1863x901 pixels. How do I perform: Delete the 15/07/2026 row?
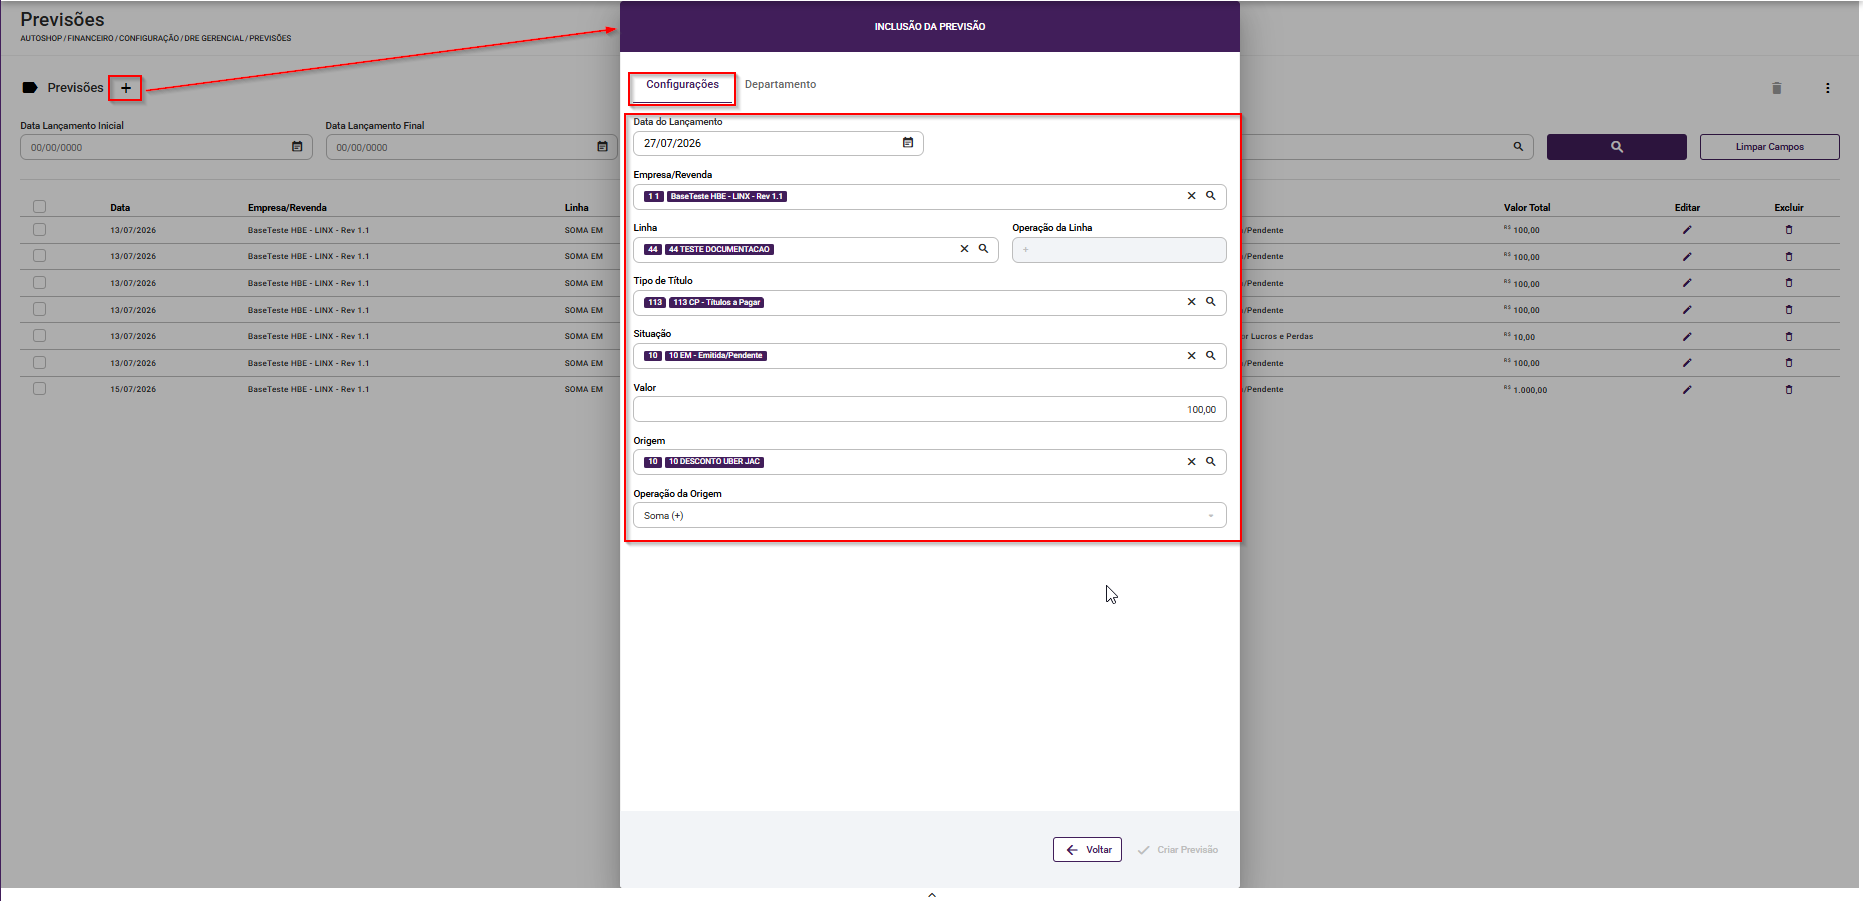pyautogui.click(x=1789, y=390)
